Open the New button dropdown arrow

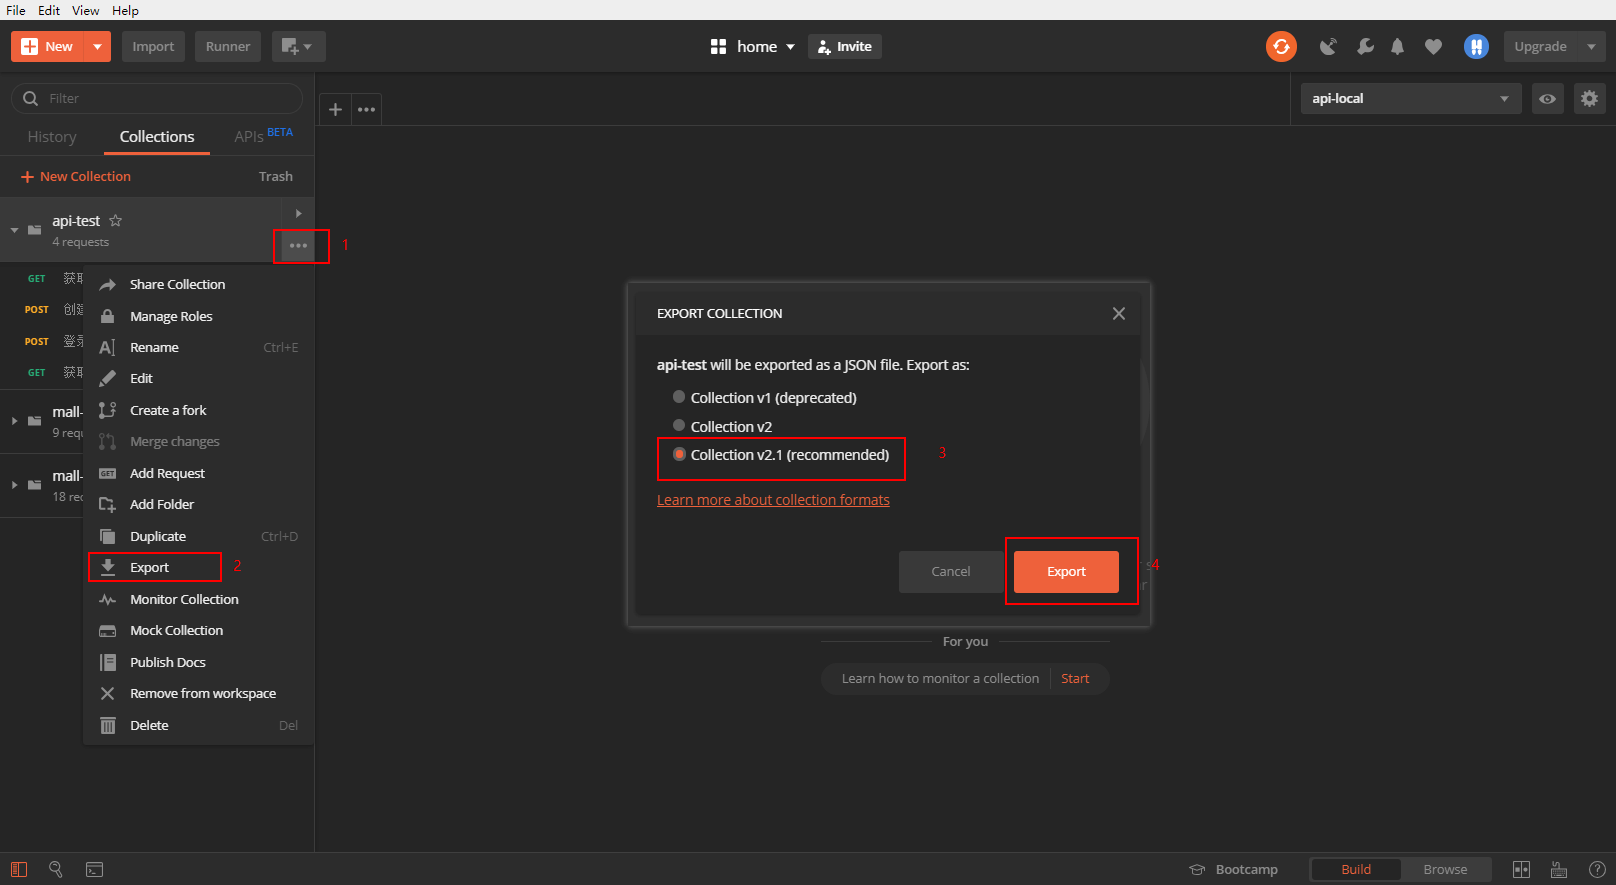point(97,46)
